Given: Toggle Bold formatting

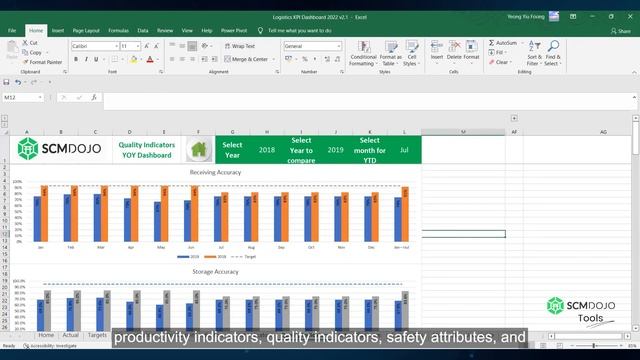Looking at the screenshot, I should pos(76,59).
